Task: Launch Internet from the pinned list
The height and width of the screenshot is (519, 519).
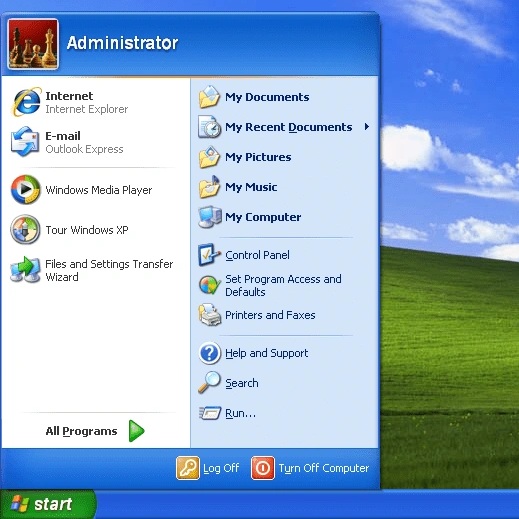Action: 95,102
